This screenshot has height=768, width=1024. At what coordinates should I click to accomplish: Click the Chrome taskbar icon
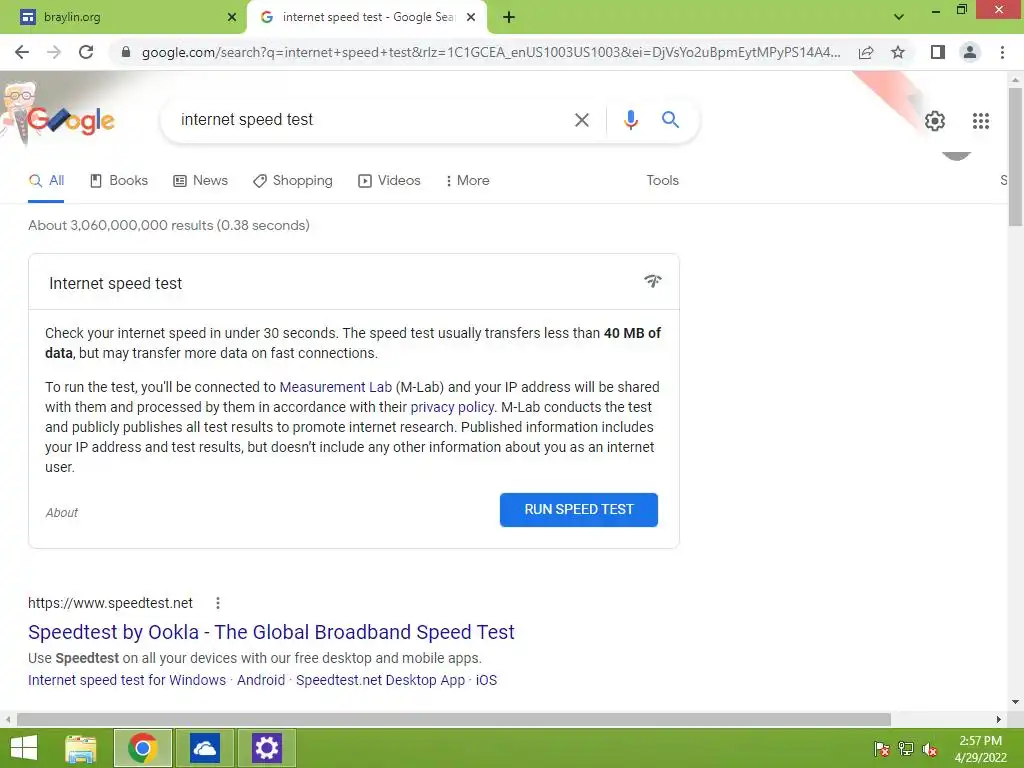tap(143, 748)
